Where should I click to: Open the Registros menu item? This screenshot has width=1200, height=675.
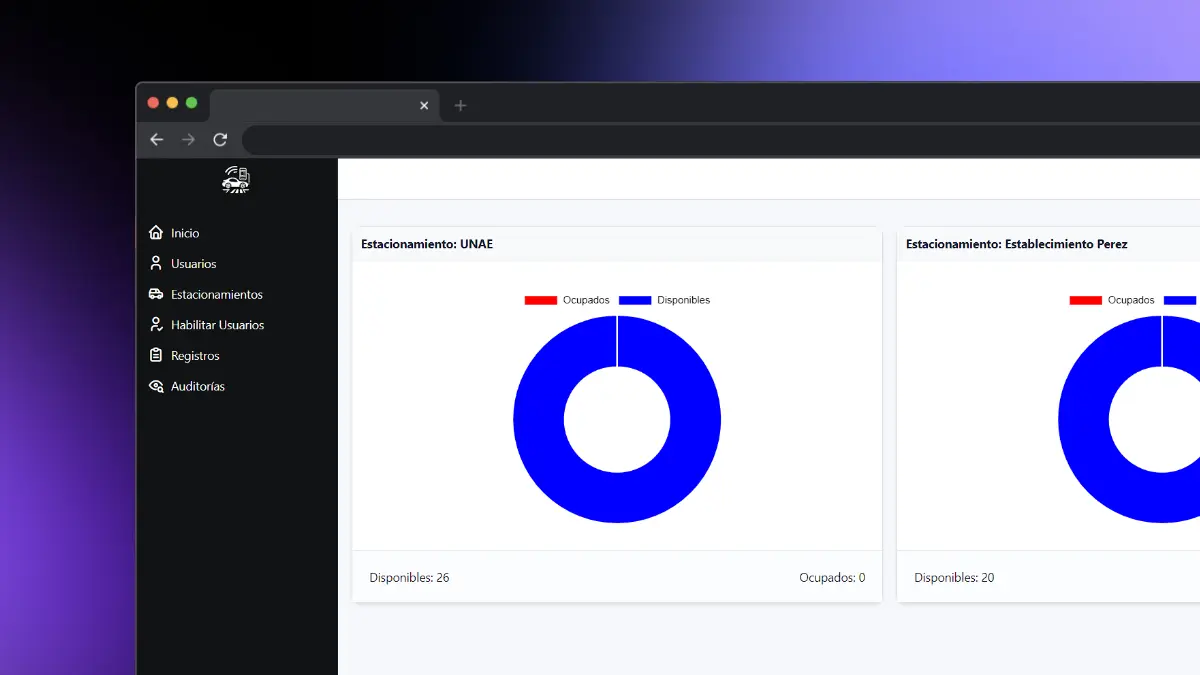(195, 356)
